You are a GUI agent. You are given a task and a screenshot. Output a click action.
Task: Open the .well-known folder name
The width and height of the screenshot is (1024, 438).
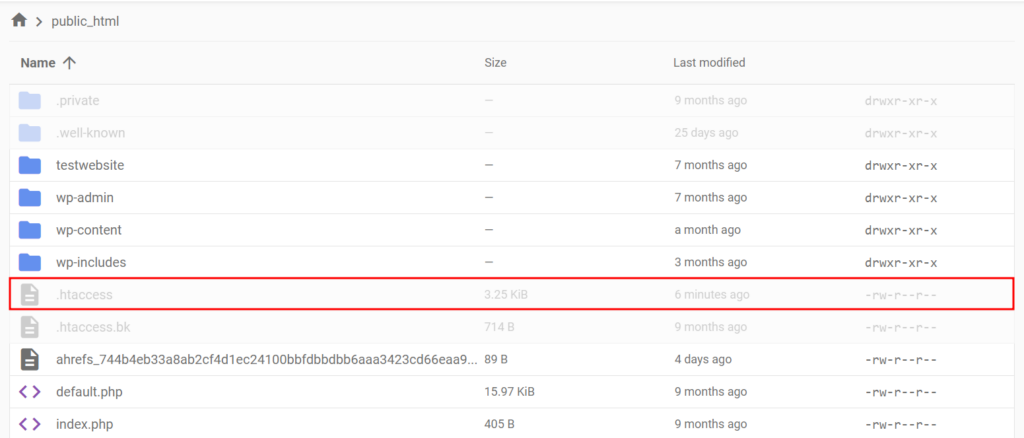tap(91, 133)
